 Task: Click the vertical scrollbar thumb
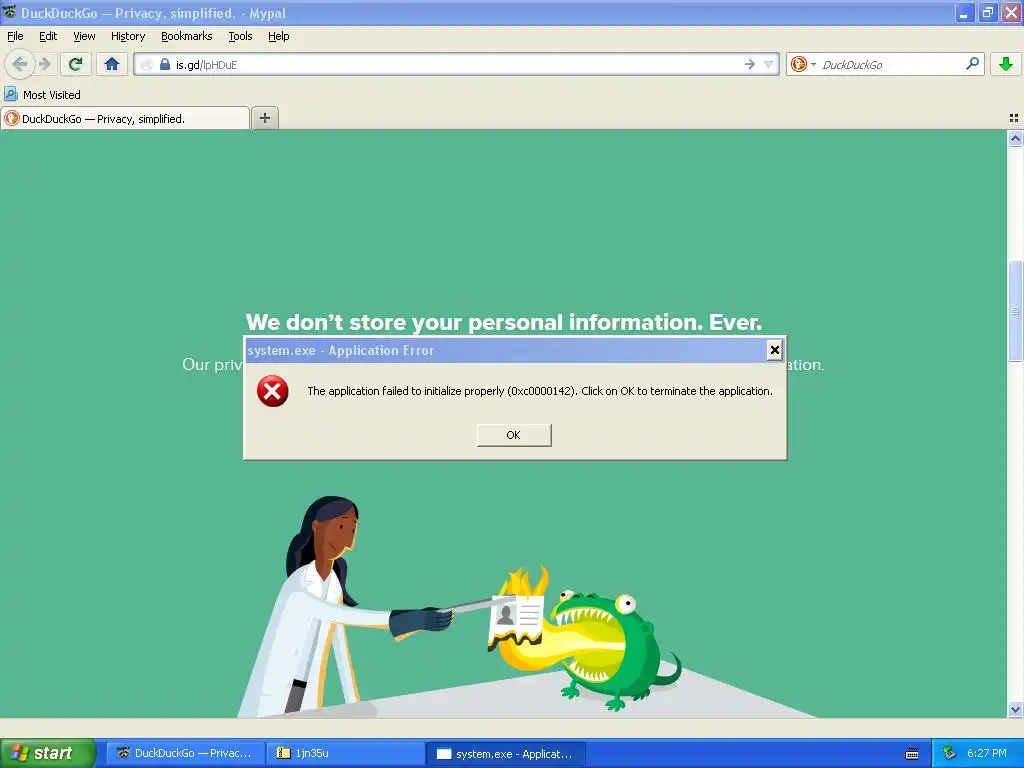[x=1015, y=311]
